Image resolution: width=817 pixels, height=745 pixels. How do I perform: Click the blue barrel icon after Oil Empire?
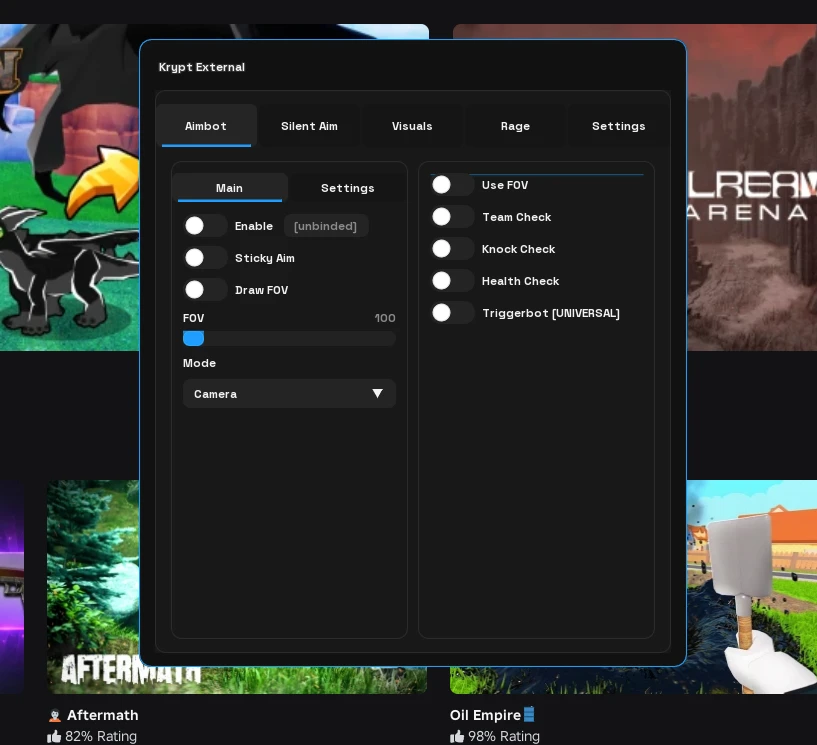(x=529, y=714)
